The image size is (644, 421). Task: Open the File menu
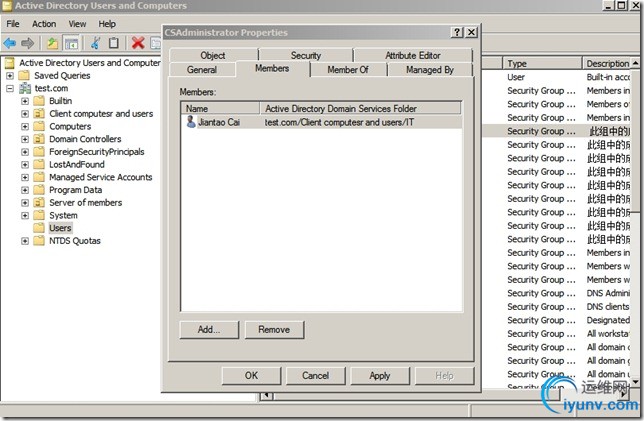tap(13, 24)
